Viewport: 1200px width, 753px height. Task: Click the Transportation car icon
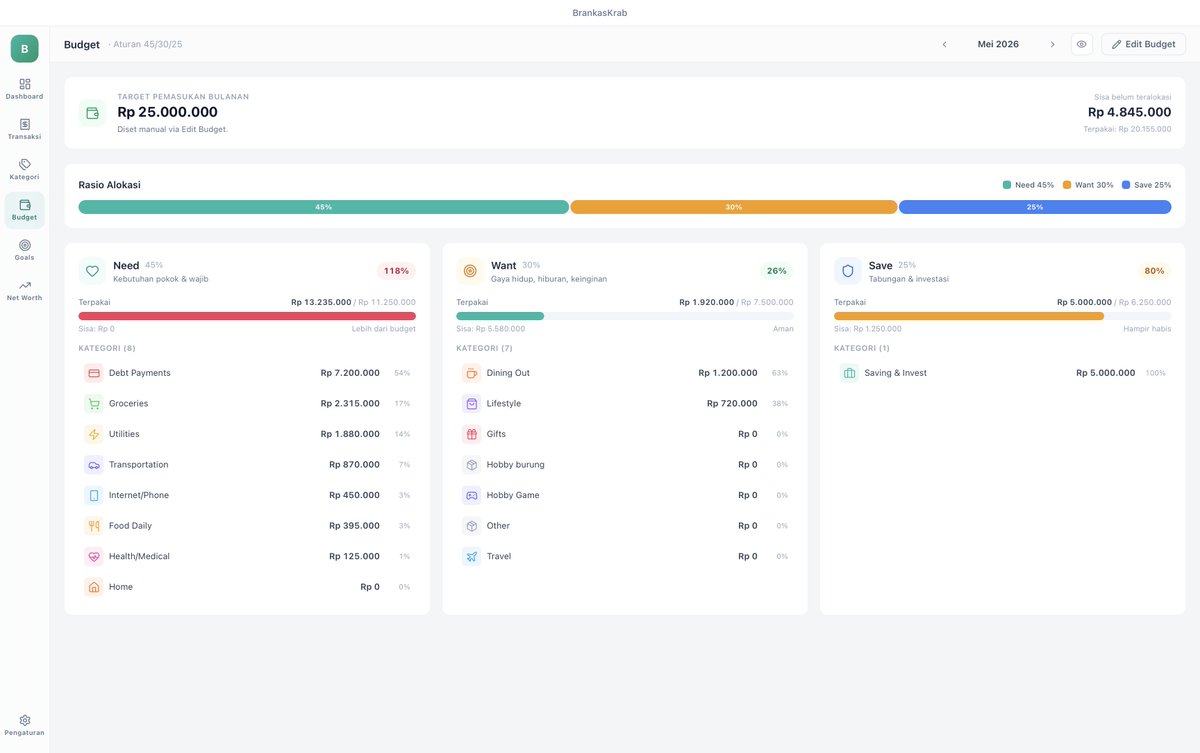93,465
